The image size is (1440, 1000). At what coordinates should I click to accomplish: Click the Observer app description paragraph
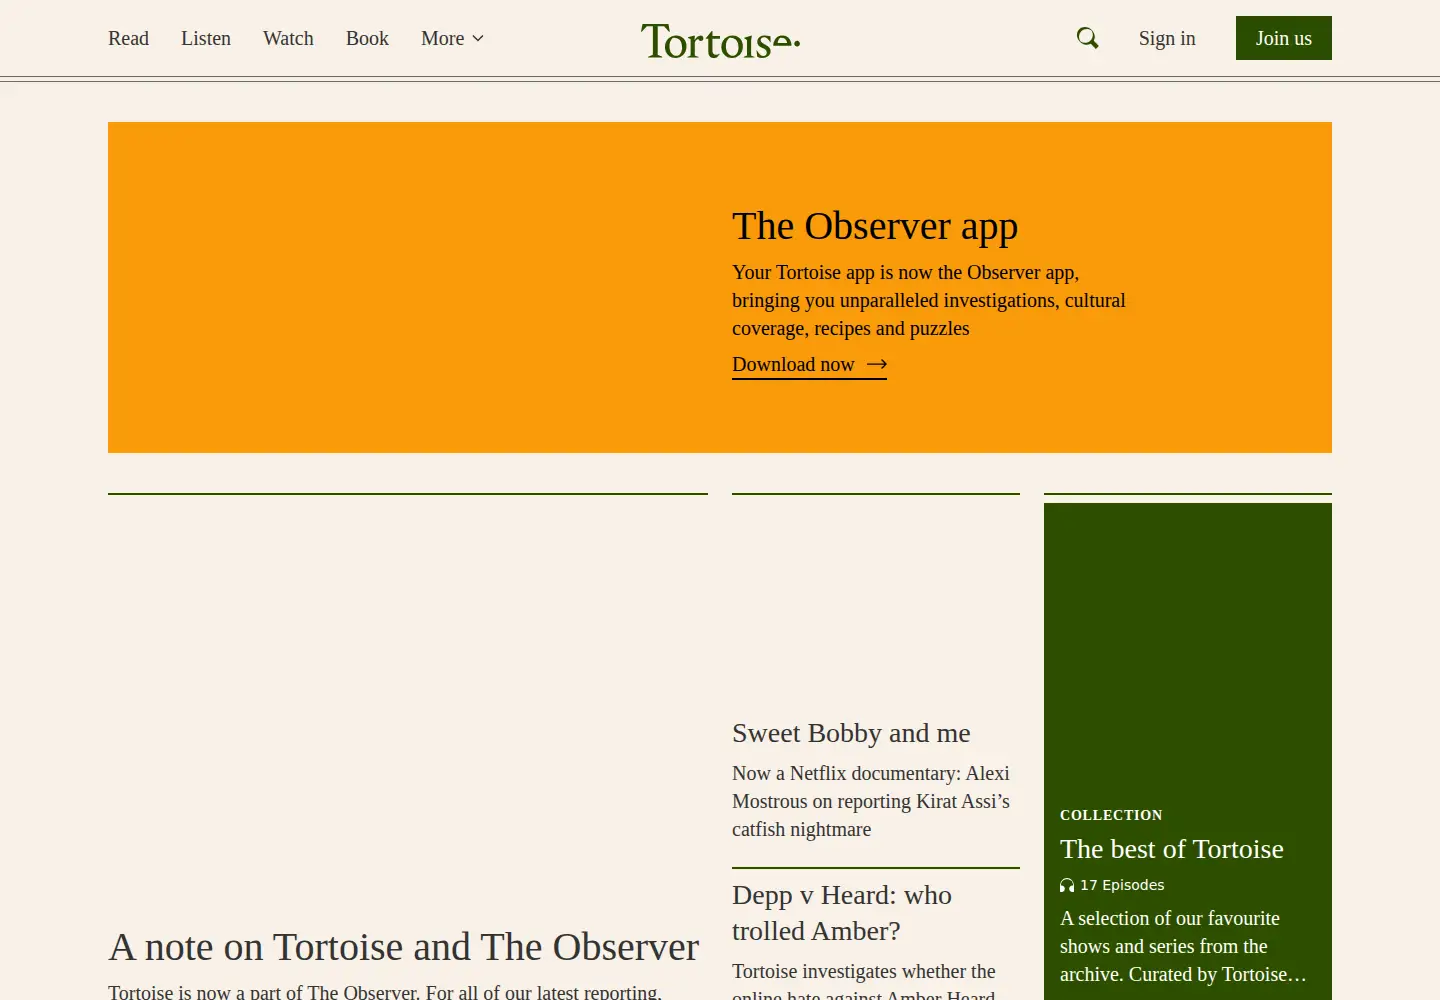(929, 300)
